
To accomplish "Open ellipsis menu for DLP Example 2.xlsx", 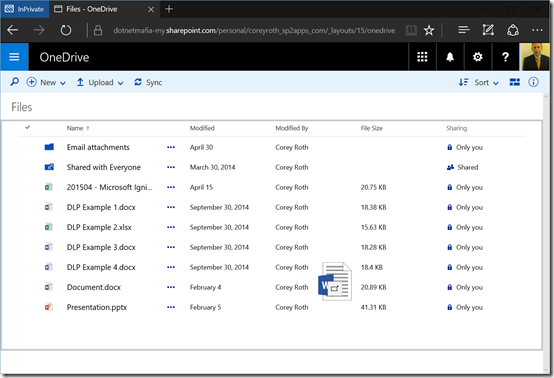I will point(171,227).
